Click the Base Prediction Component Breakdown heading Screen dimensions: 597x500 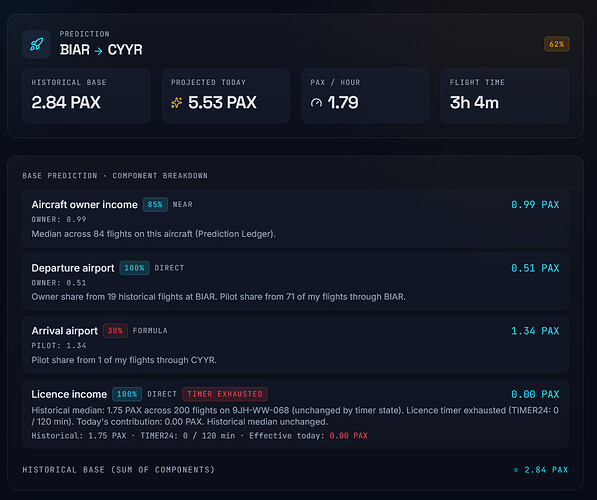(115, 176)
